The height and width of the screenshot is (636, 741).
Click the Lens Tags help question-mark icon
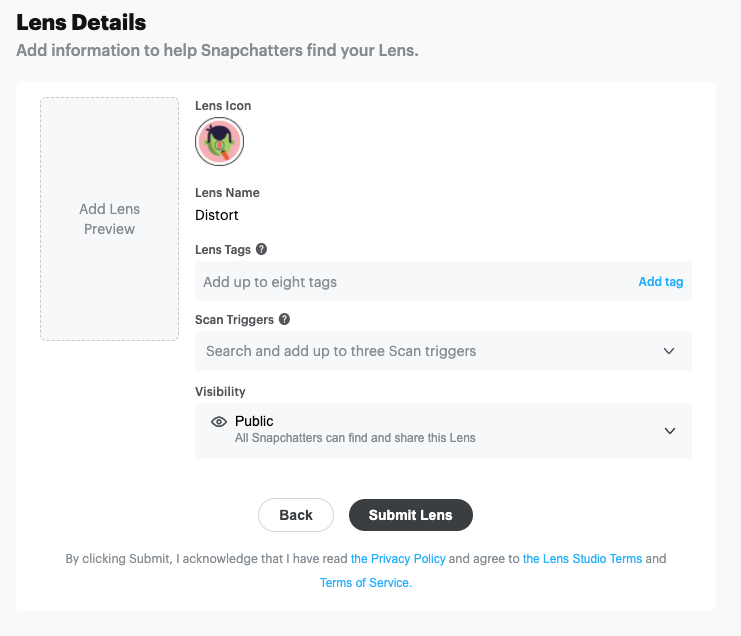pos(262,249)
